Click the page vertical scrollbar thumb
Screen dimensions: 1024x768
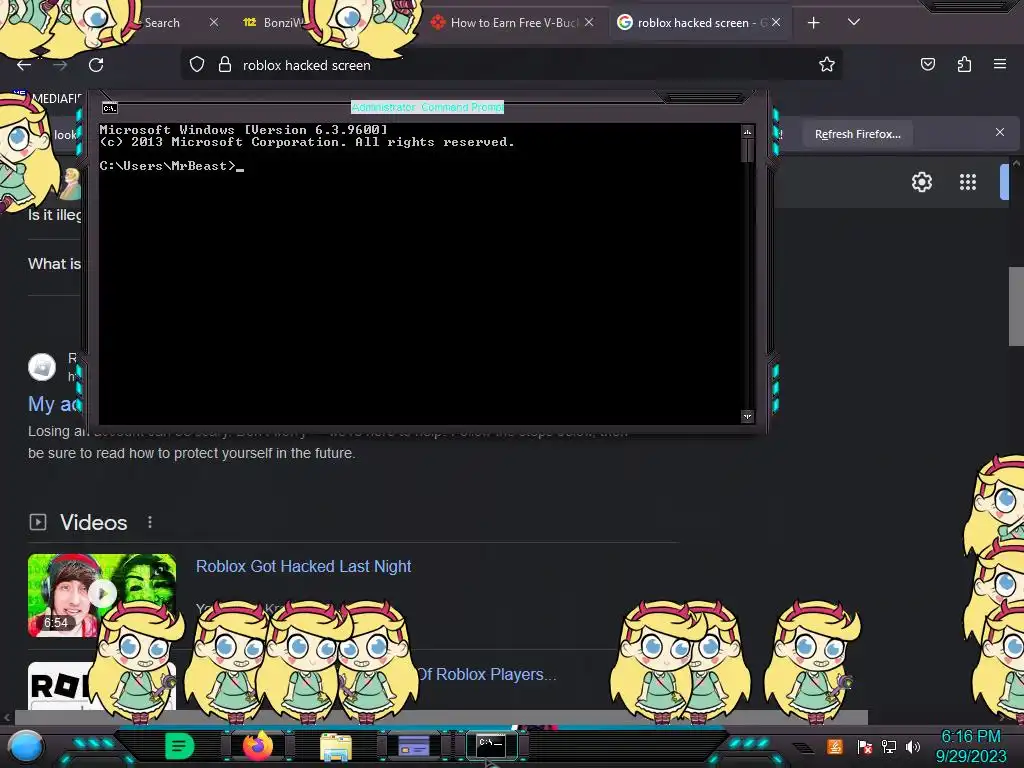[x=1016, y=306]
